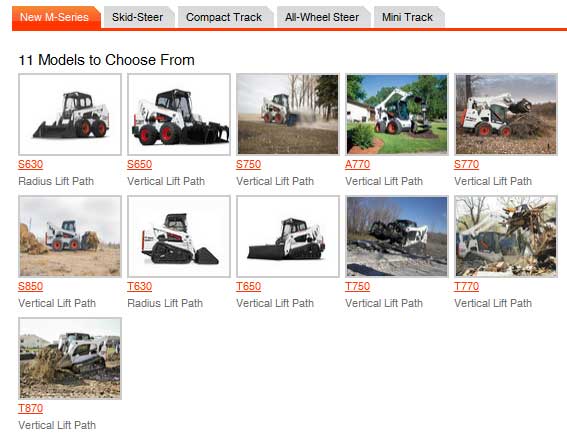567x444 pixels.
Task: Select the S650 loader product photo
Action: [x=179, y=114]
